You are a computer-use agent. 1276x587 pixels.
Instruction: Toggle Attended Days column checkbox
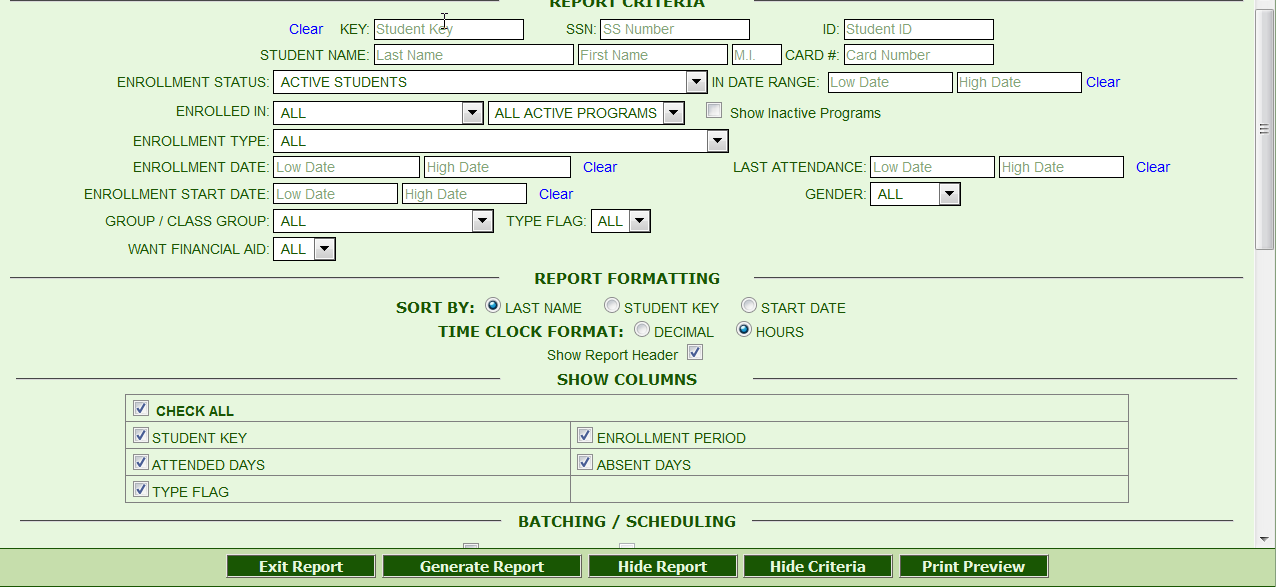click(141, 462)
